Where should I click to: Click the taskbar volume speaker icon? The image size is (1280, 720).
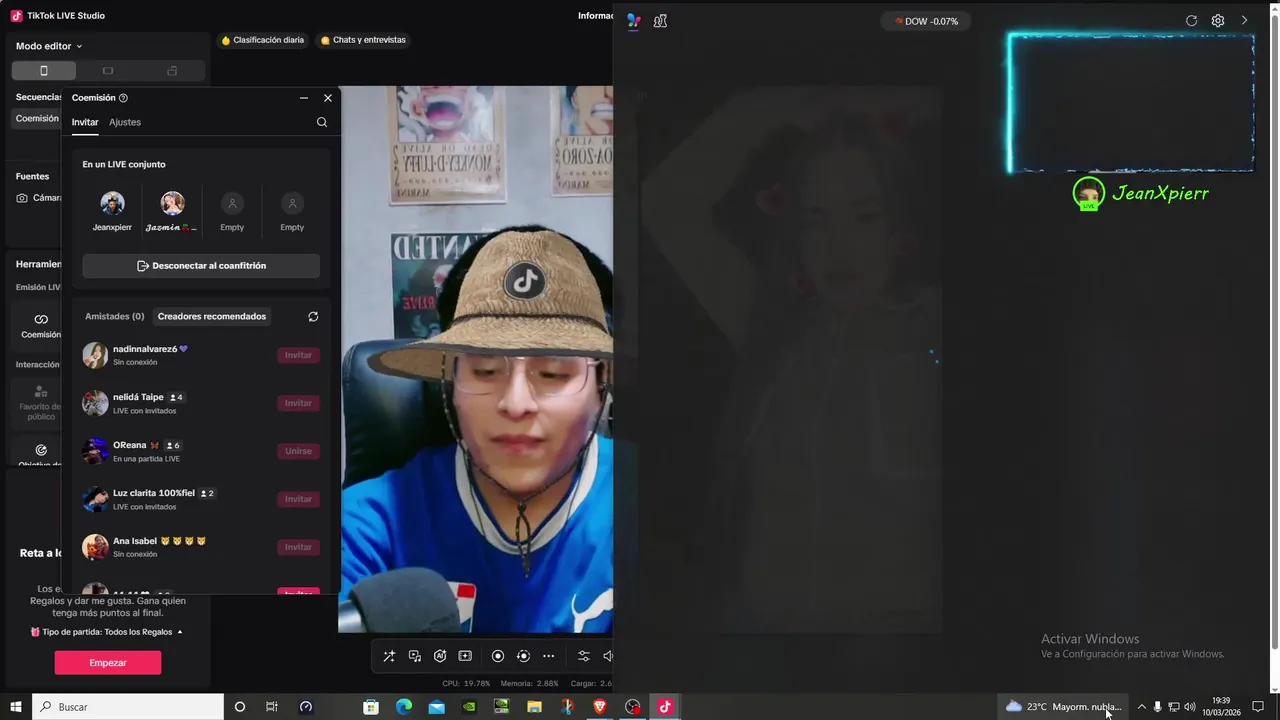tap(1190, 707)
